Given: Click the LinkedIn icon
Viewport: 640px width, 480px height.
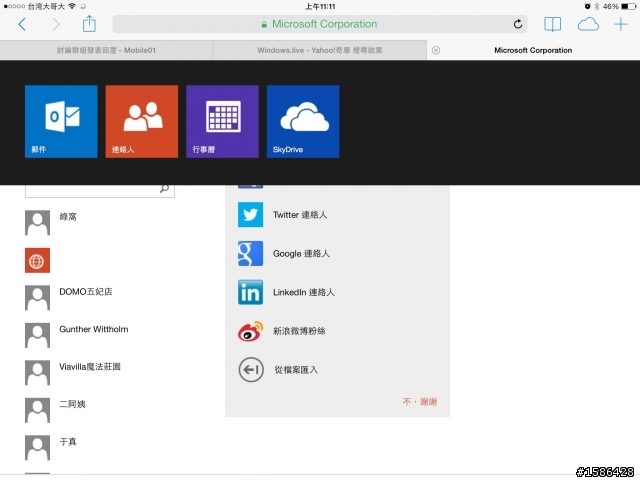Looking at the screenshot, I should [250, 292].
